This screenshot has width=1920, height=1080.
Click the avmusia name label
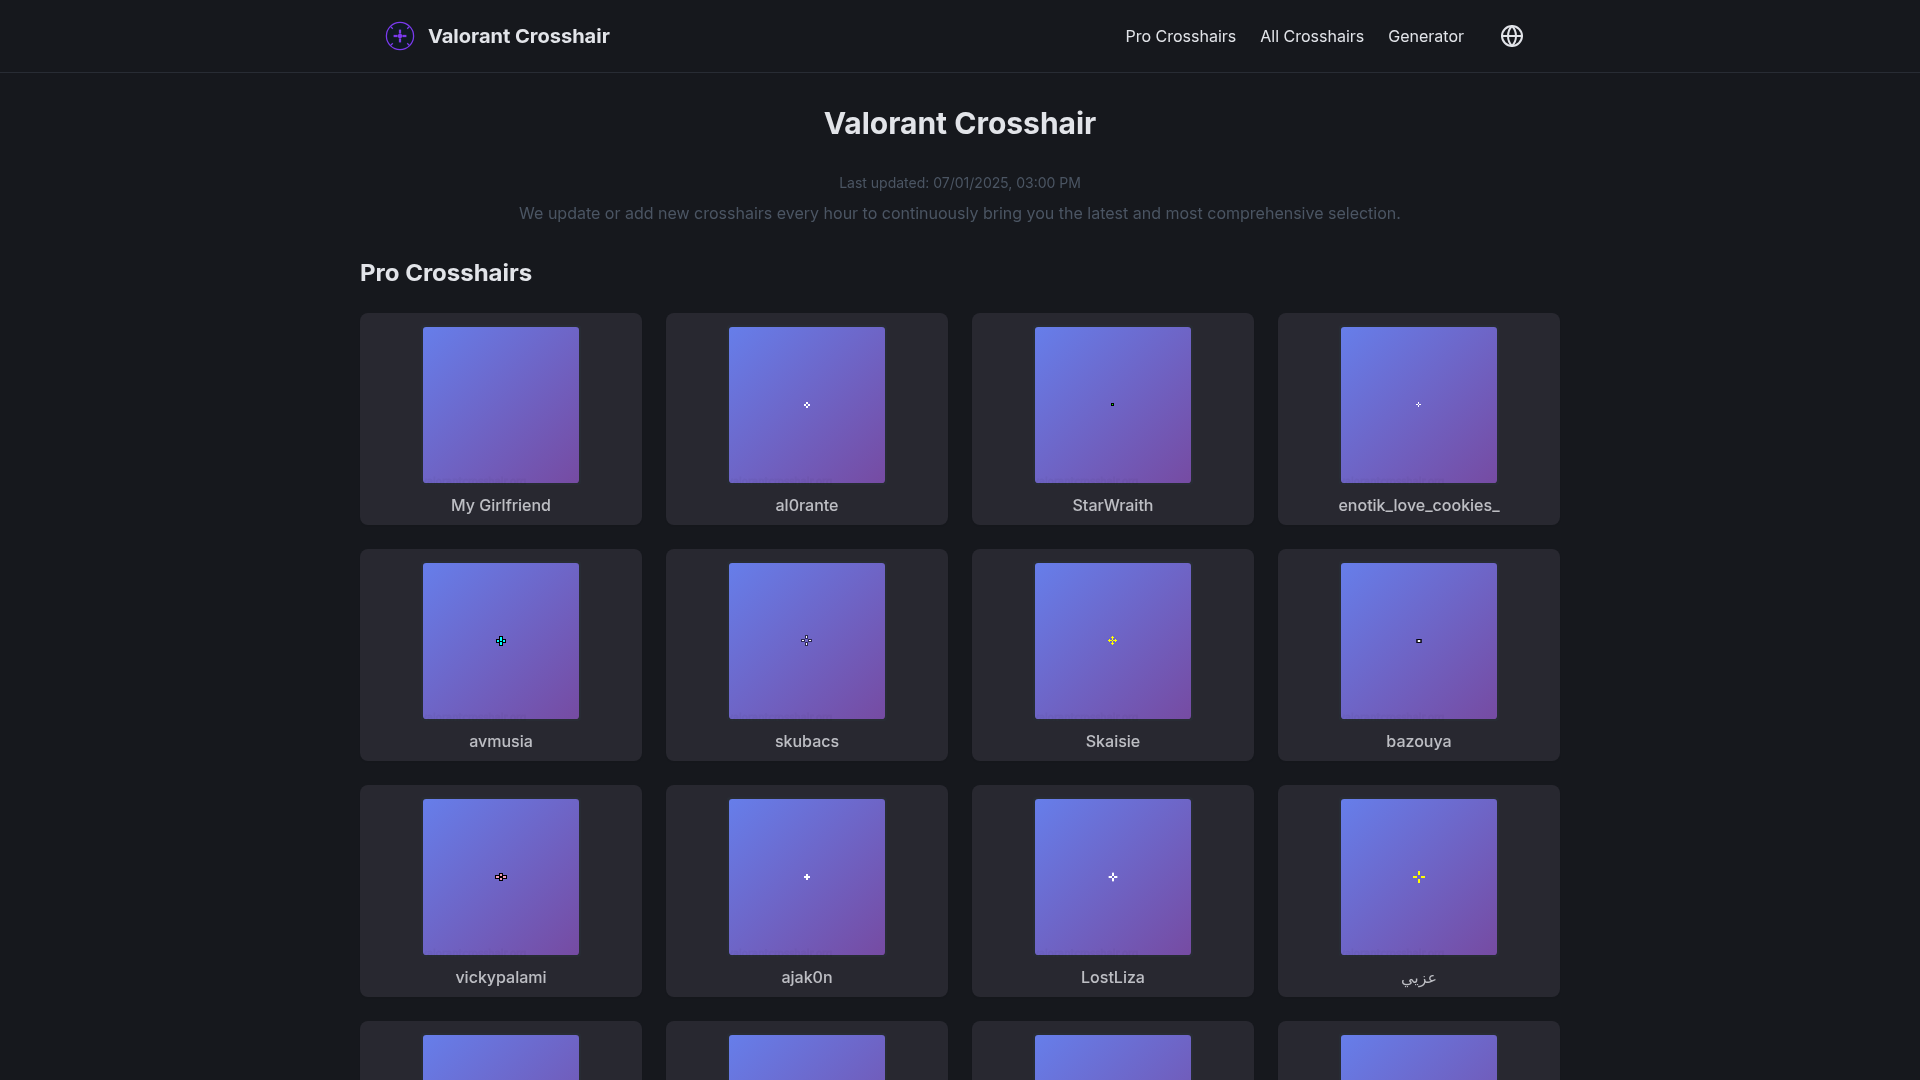(x=501, y=741)
